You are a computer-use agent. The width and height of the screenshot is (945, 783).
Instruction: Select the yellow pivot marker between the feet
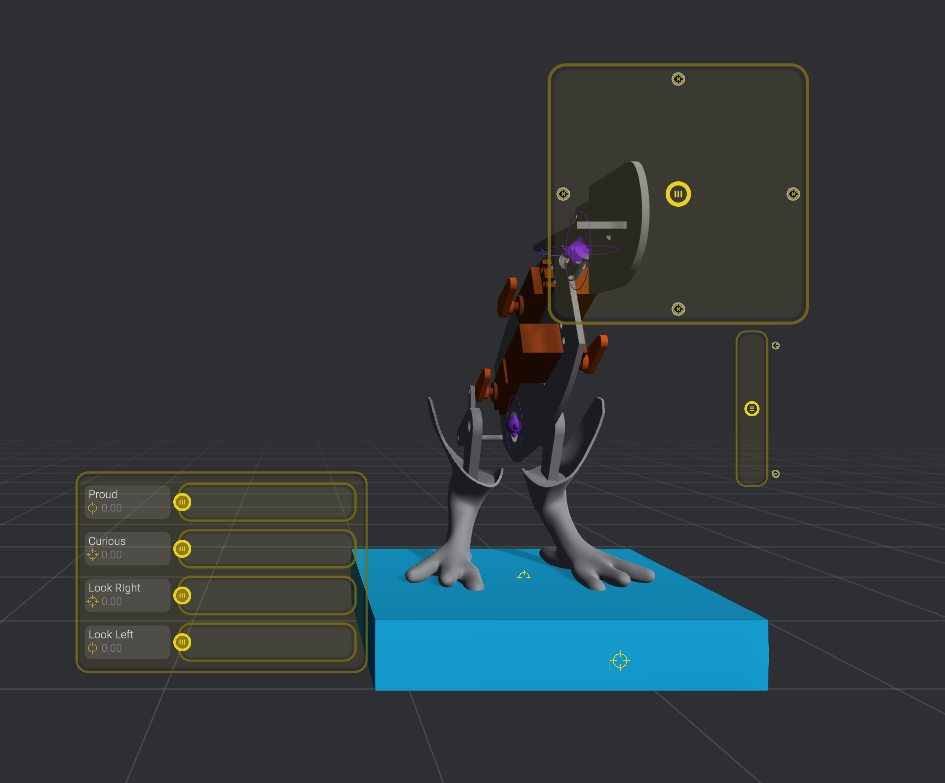(524, 575)
